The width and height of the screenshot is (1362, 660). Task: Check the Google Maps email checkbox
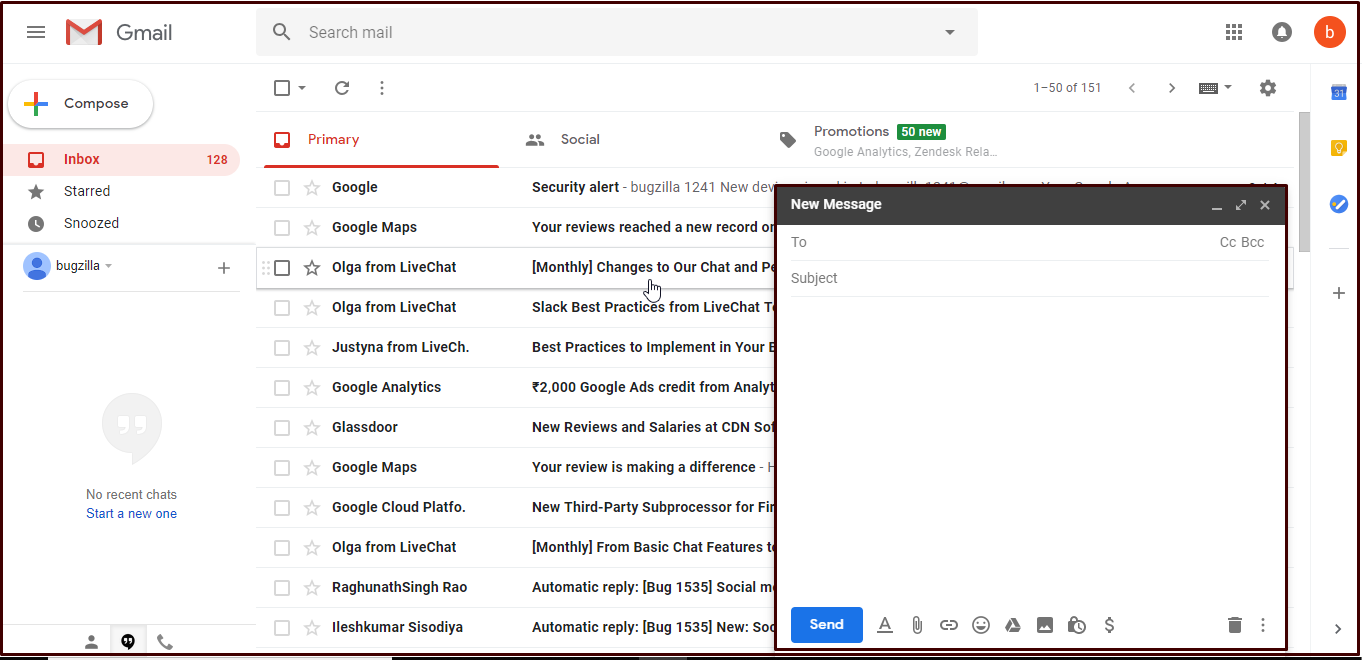tap(282, 227)
